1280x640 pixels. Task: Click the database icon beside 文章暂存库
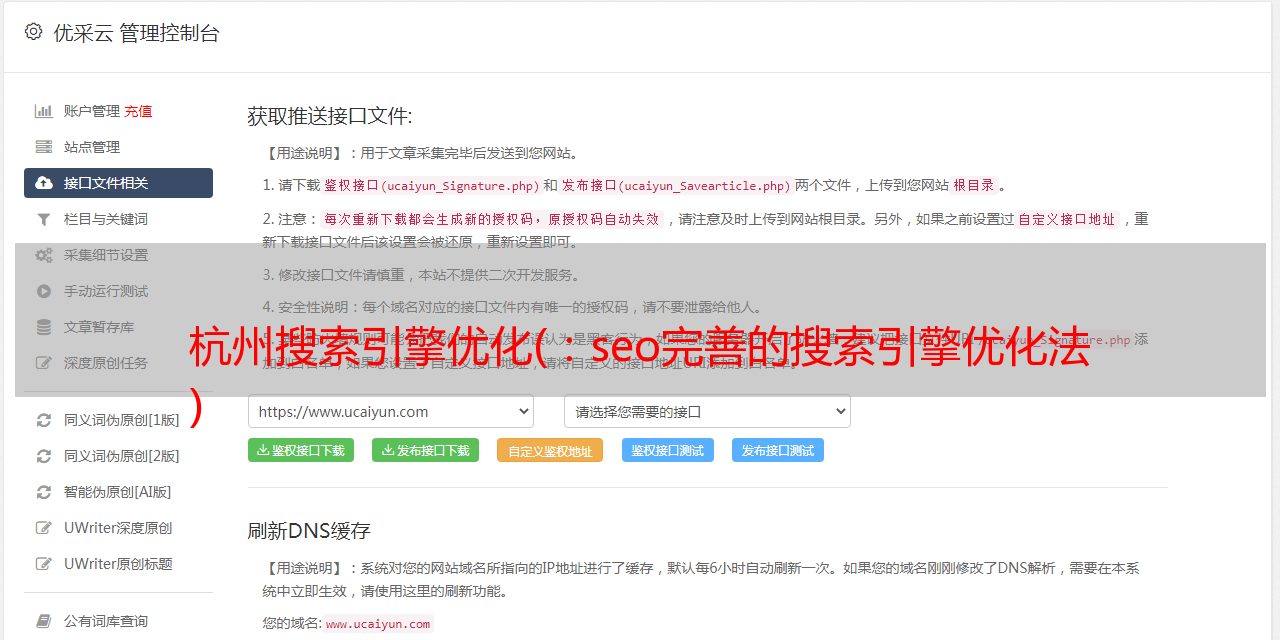click(44, 327)
